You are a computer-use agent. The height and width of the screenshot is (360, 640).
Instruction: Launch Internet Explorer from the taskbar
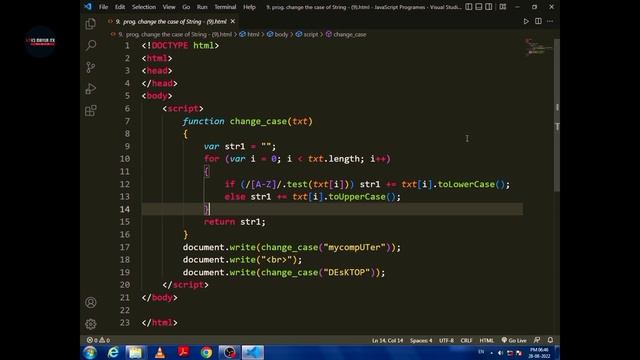point(113,352)
